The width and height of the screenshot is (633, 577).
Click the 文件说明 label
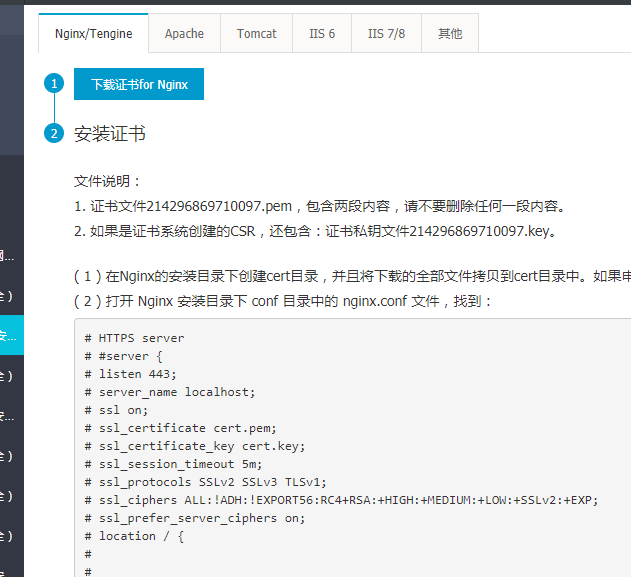(107, 181)
